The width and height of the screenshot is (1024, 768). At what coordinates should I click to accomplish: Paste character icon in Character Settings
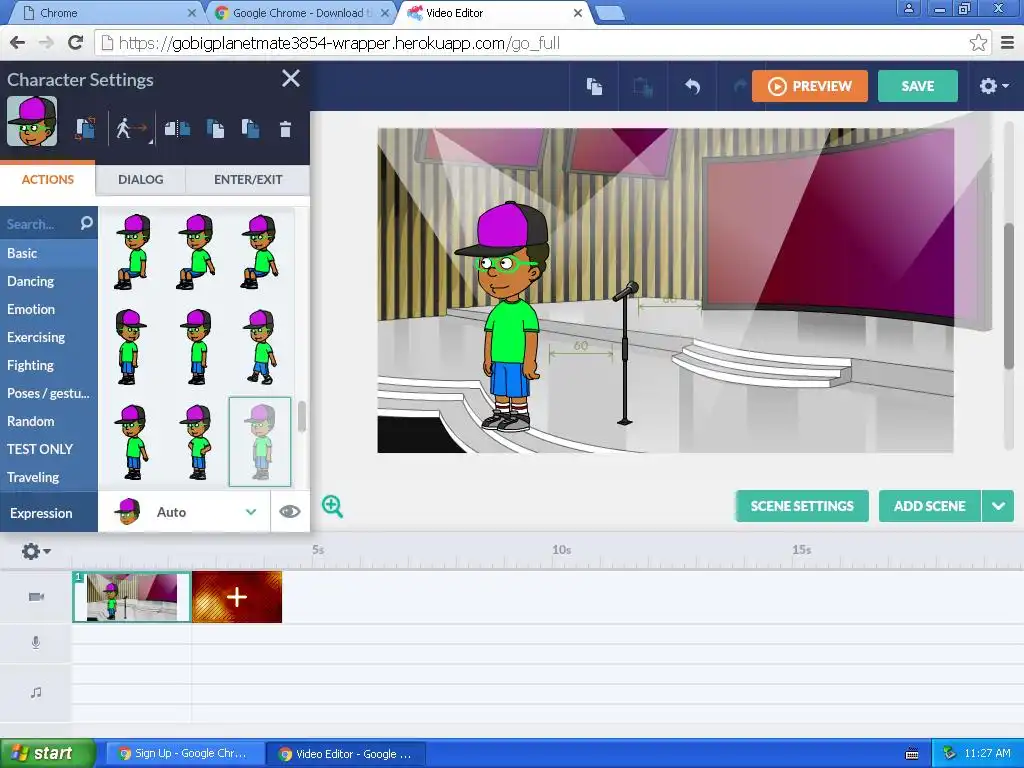tap(250, 129)
